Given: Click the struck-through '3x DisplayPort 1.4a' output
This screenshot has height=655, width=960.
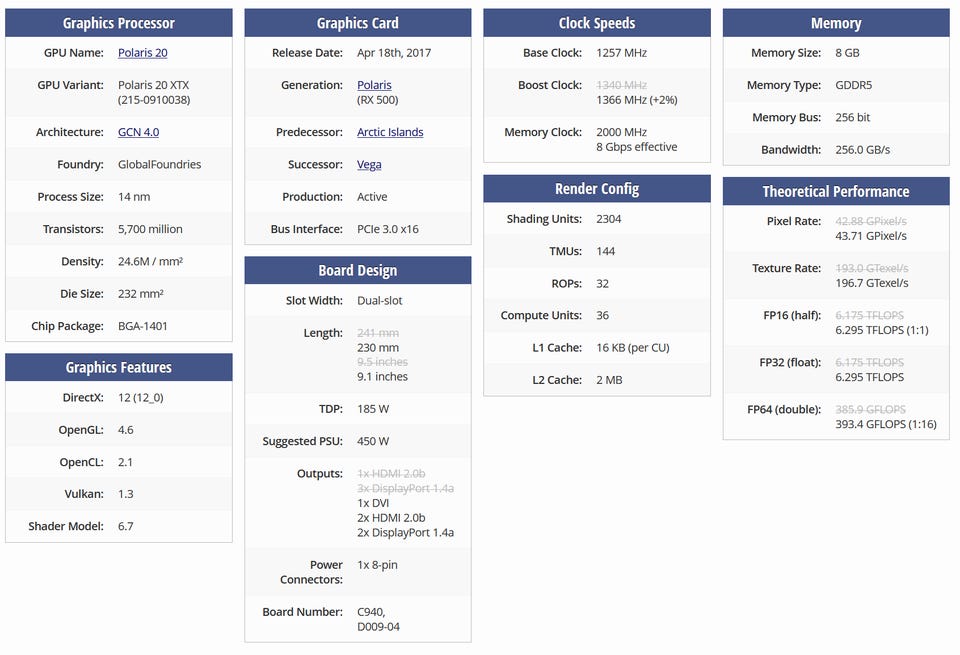Looking at the screenshot, I should tap(405, 488).
